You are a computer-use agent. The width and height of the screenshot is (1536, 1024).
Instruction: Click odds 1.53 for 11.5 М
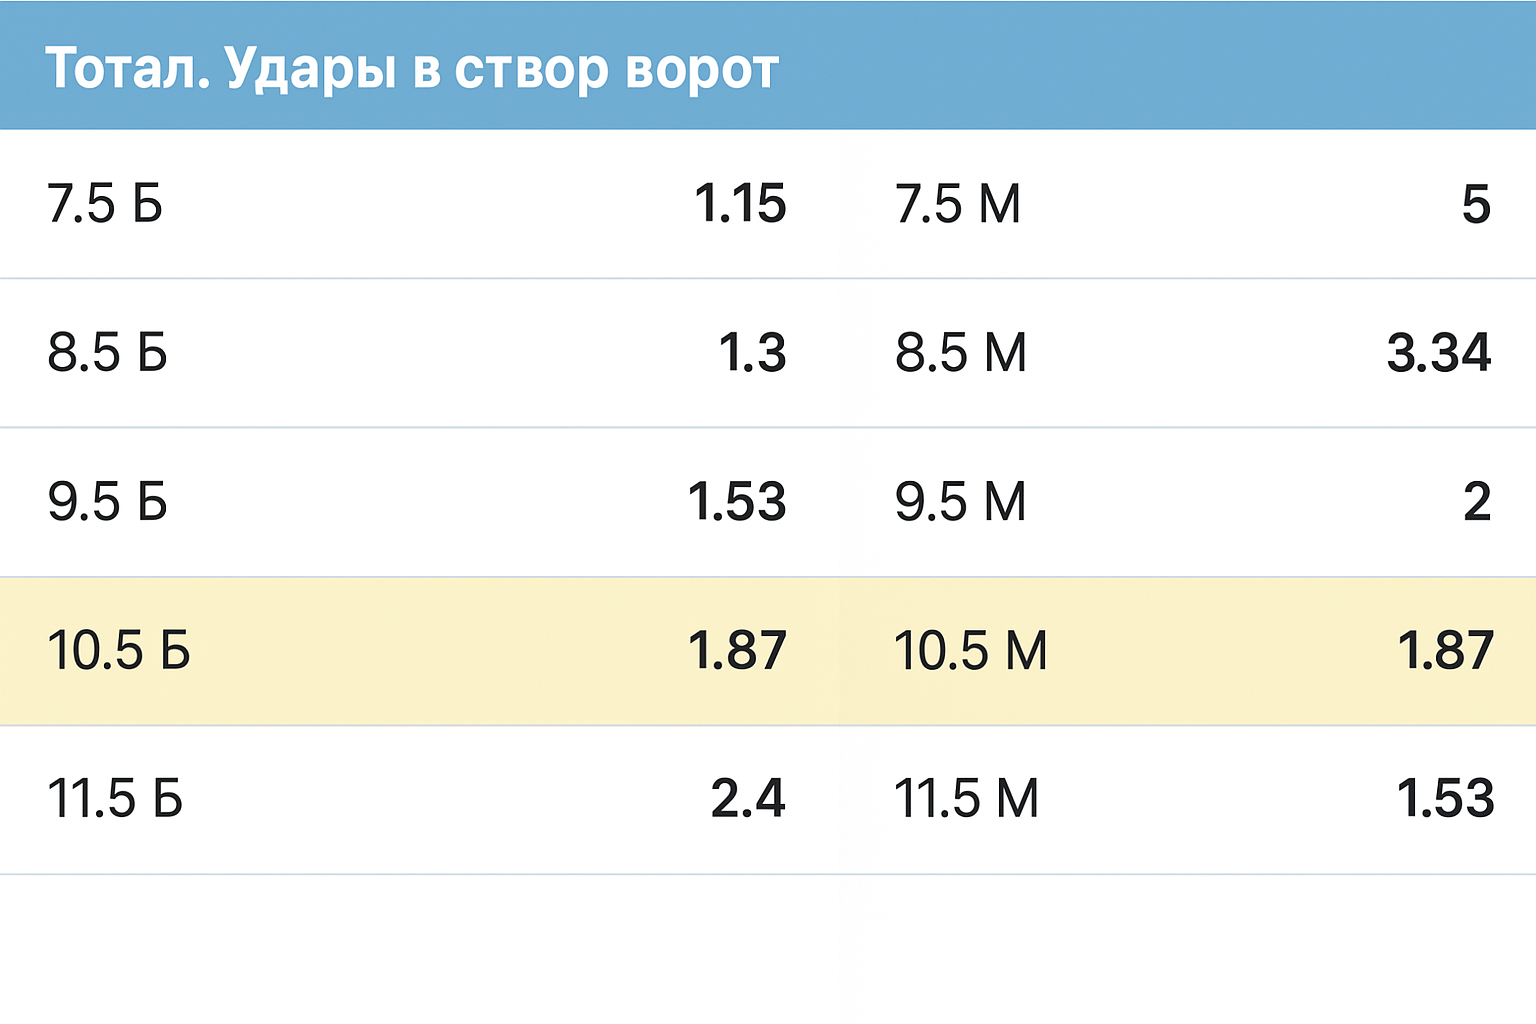pyautogui.click(x=1445, y=798)
